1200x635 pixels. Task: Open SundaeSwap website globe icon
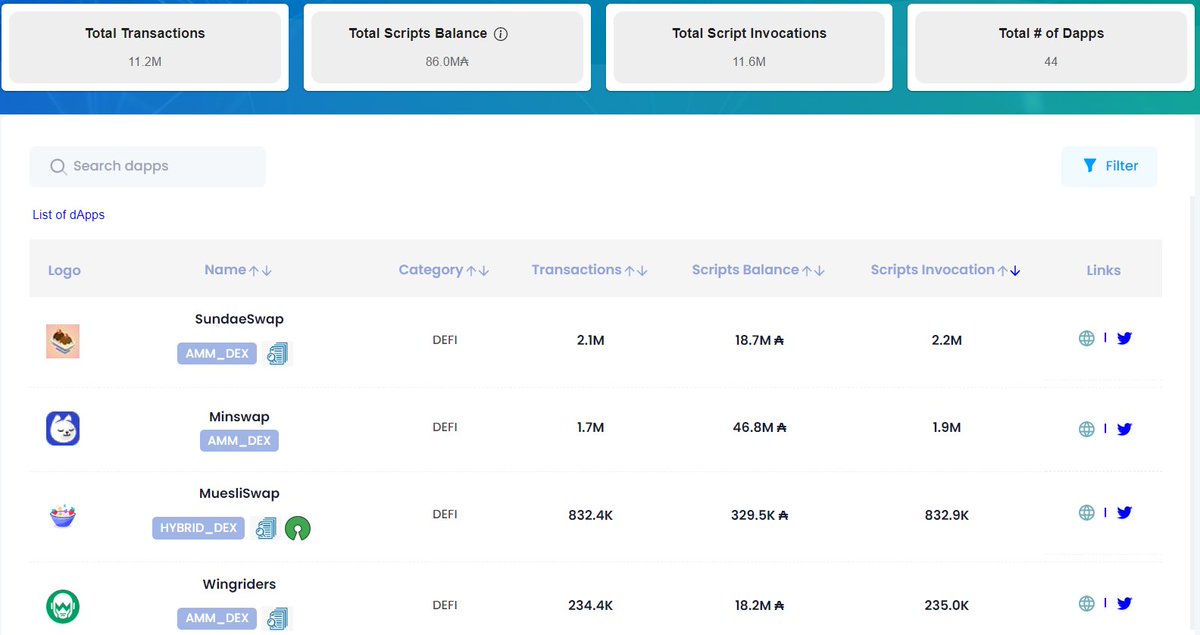1087,339
